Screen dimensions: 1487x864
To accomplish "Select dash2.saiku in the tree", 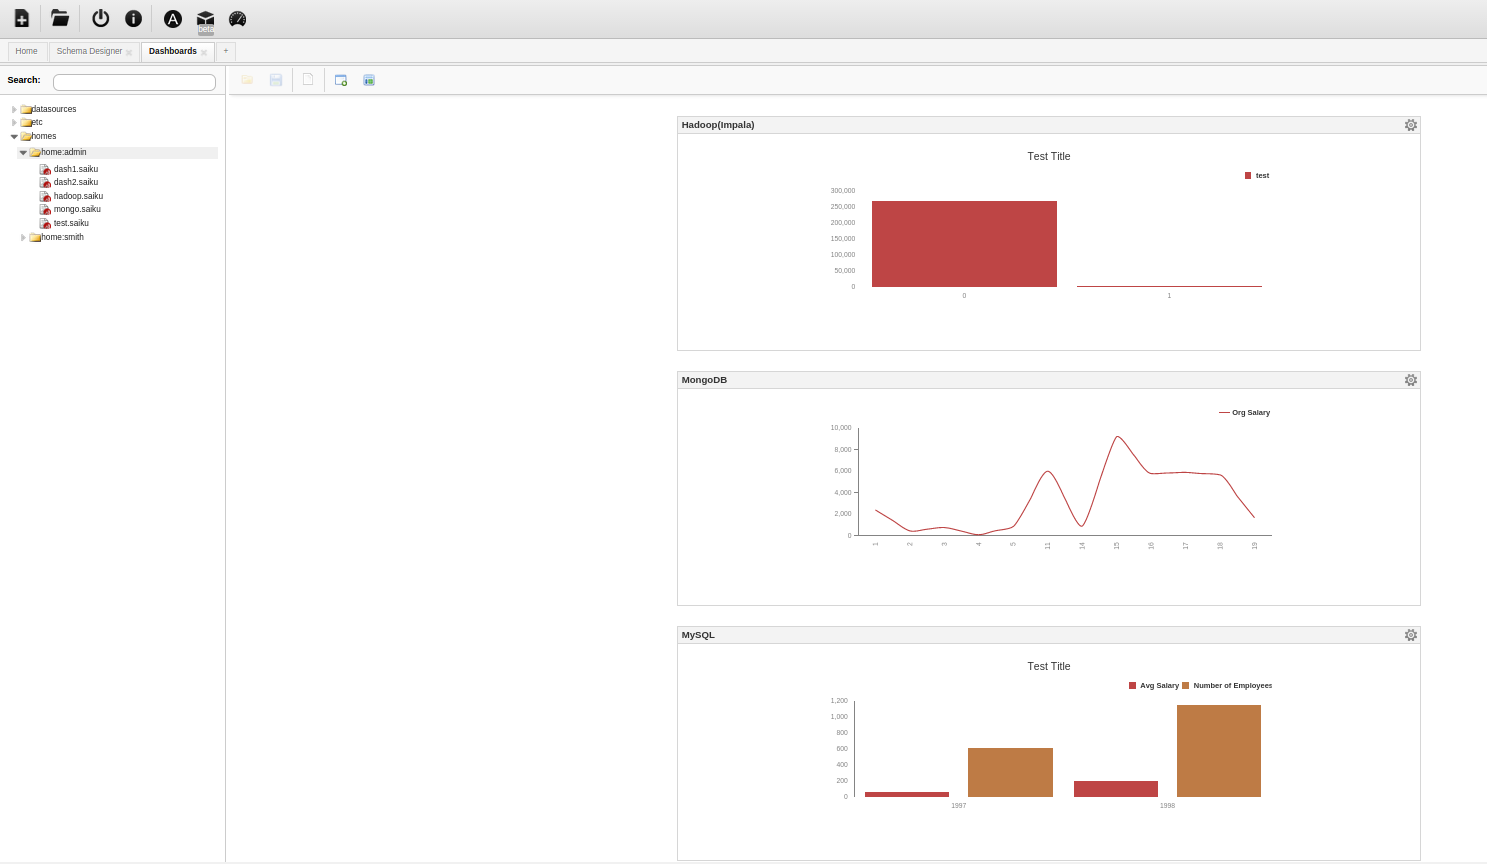I will [76, 182].
